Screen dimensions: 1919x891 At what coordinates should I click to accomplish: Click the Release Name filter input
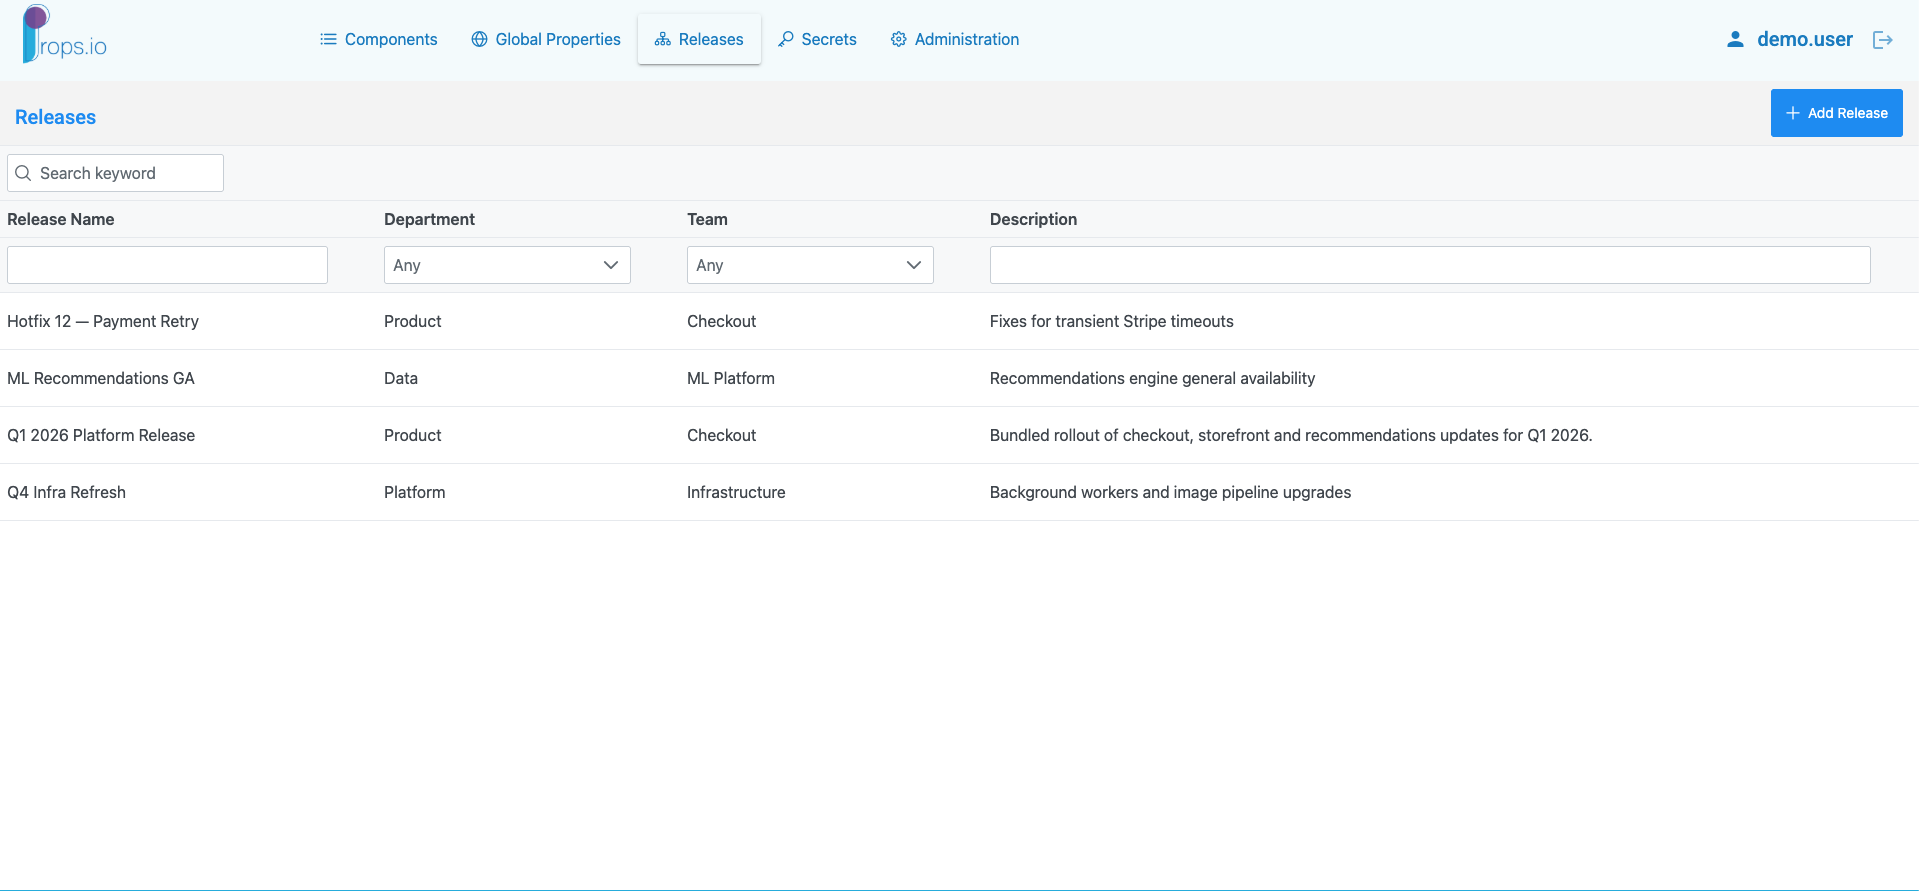pos(167,265)
